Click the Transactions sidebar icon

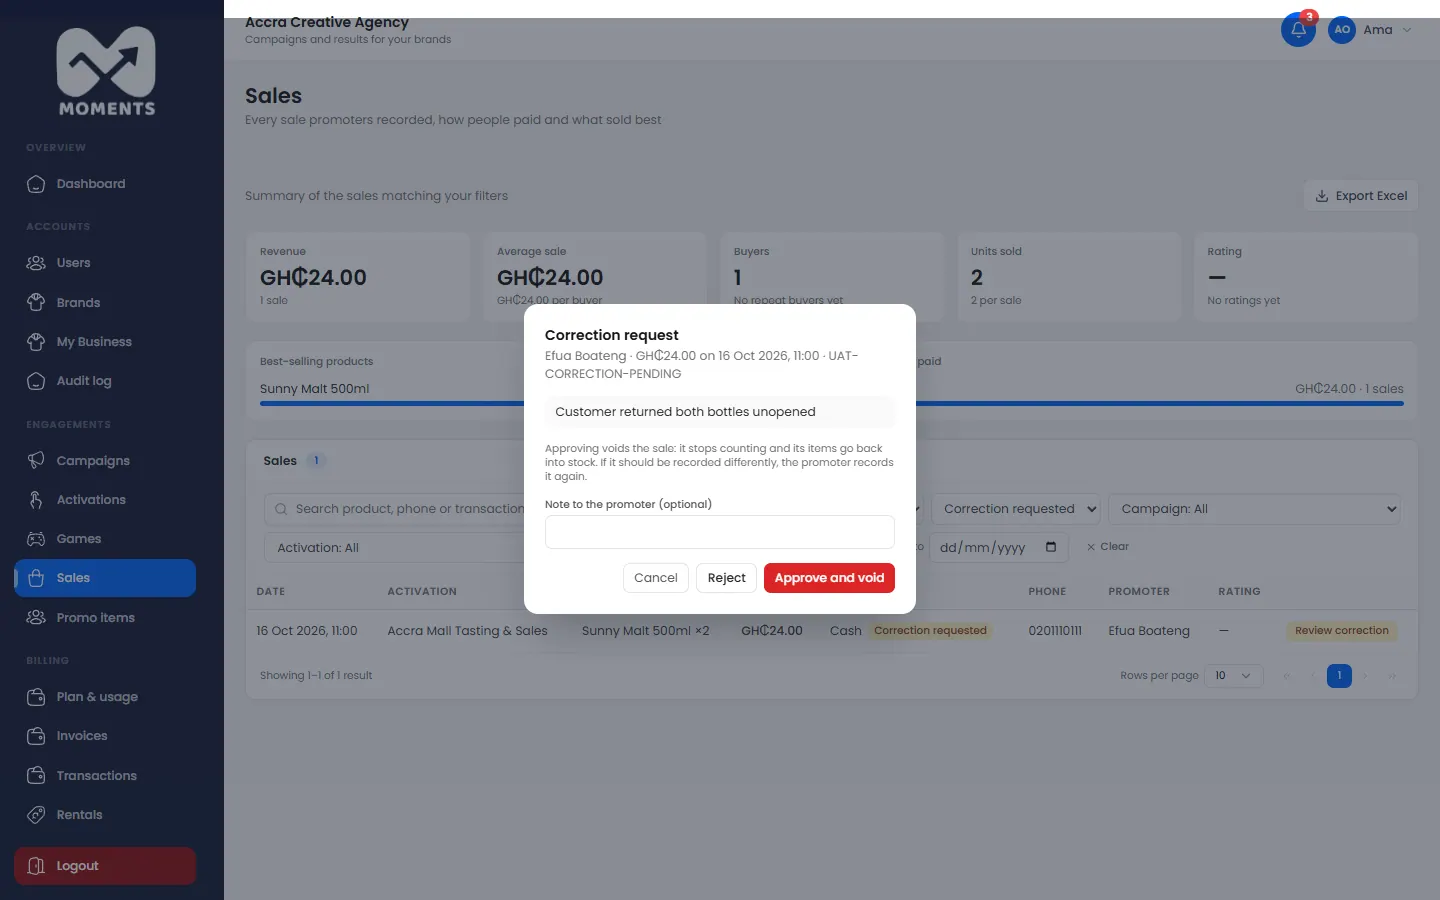pos(36,776)
